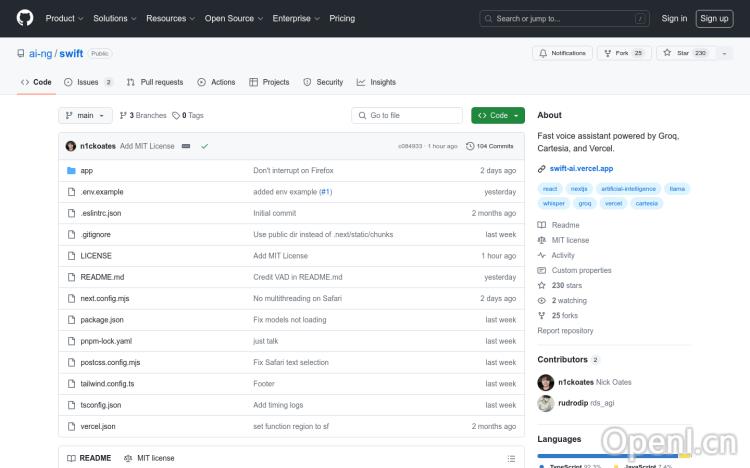The image size is (750, 468).
Task: Open the 104 Commits history icon
Action: (470, 146)
